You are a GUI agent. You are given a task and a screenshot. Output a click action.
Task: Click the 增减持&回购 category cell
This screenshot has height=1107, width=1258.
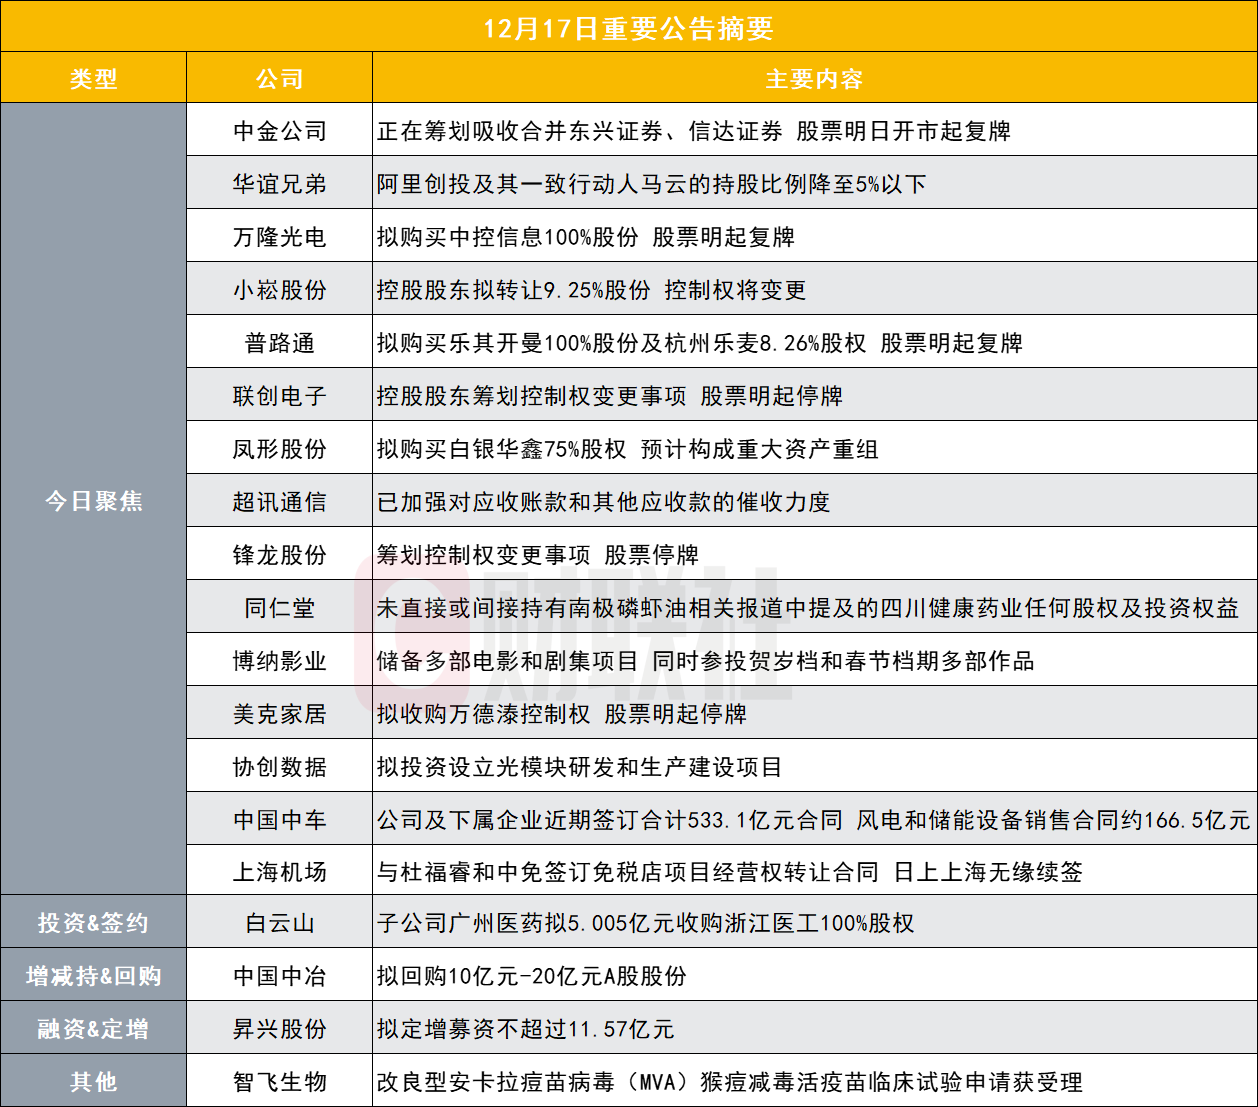point(93,976)
